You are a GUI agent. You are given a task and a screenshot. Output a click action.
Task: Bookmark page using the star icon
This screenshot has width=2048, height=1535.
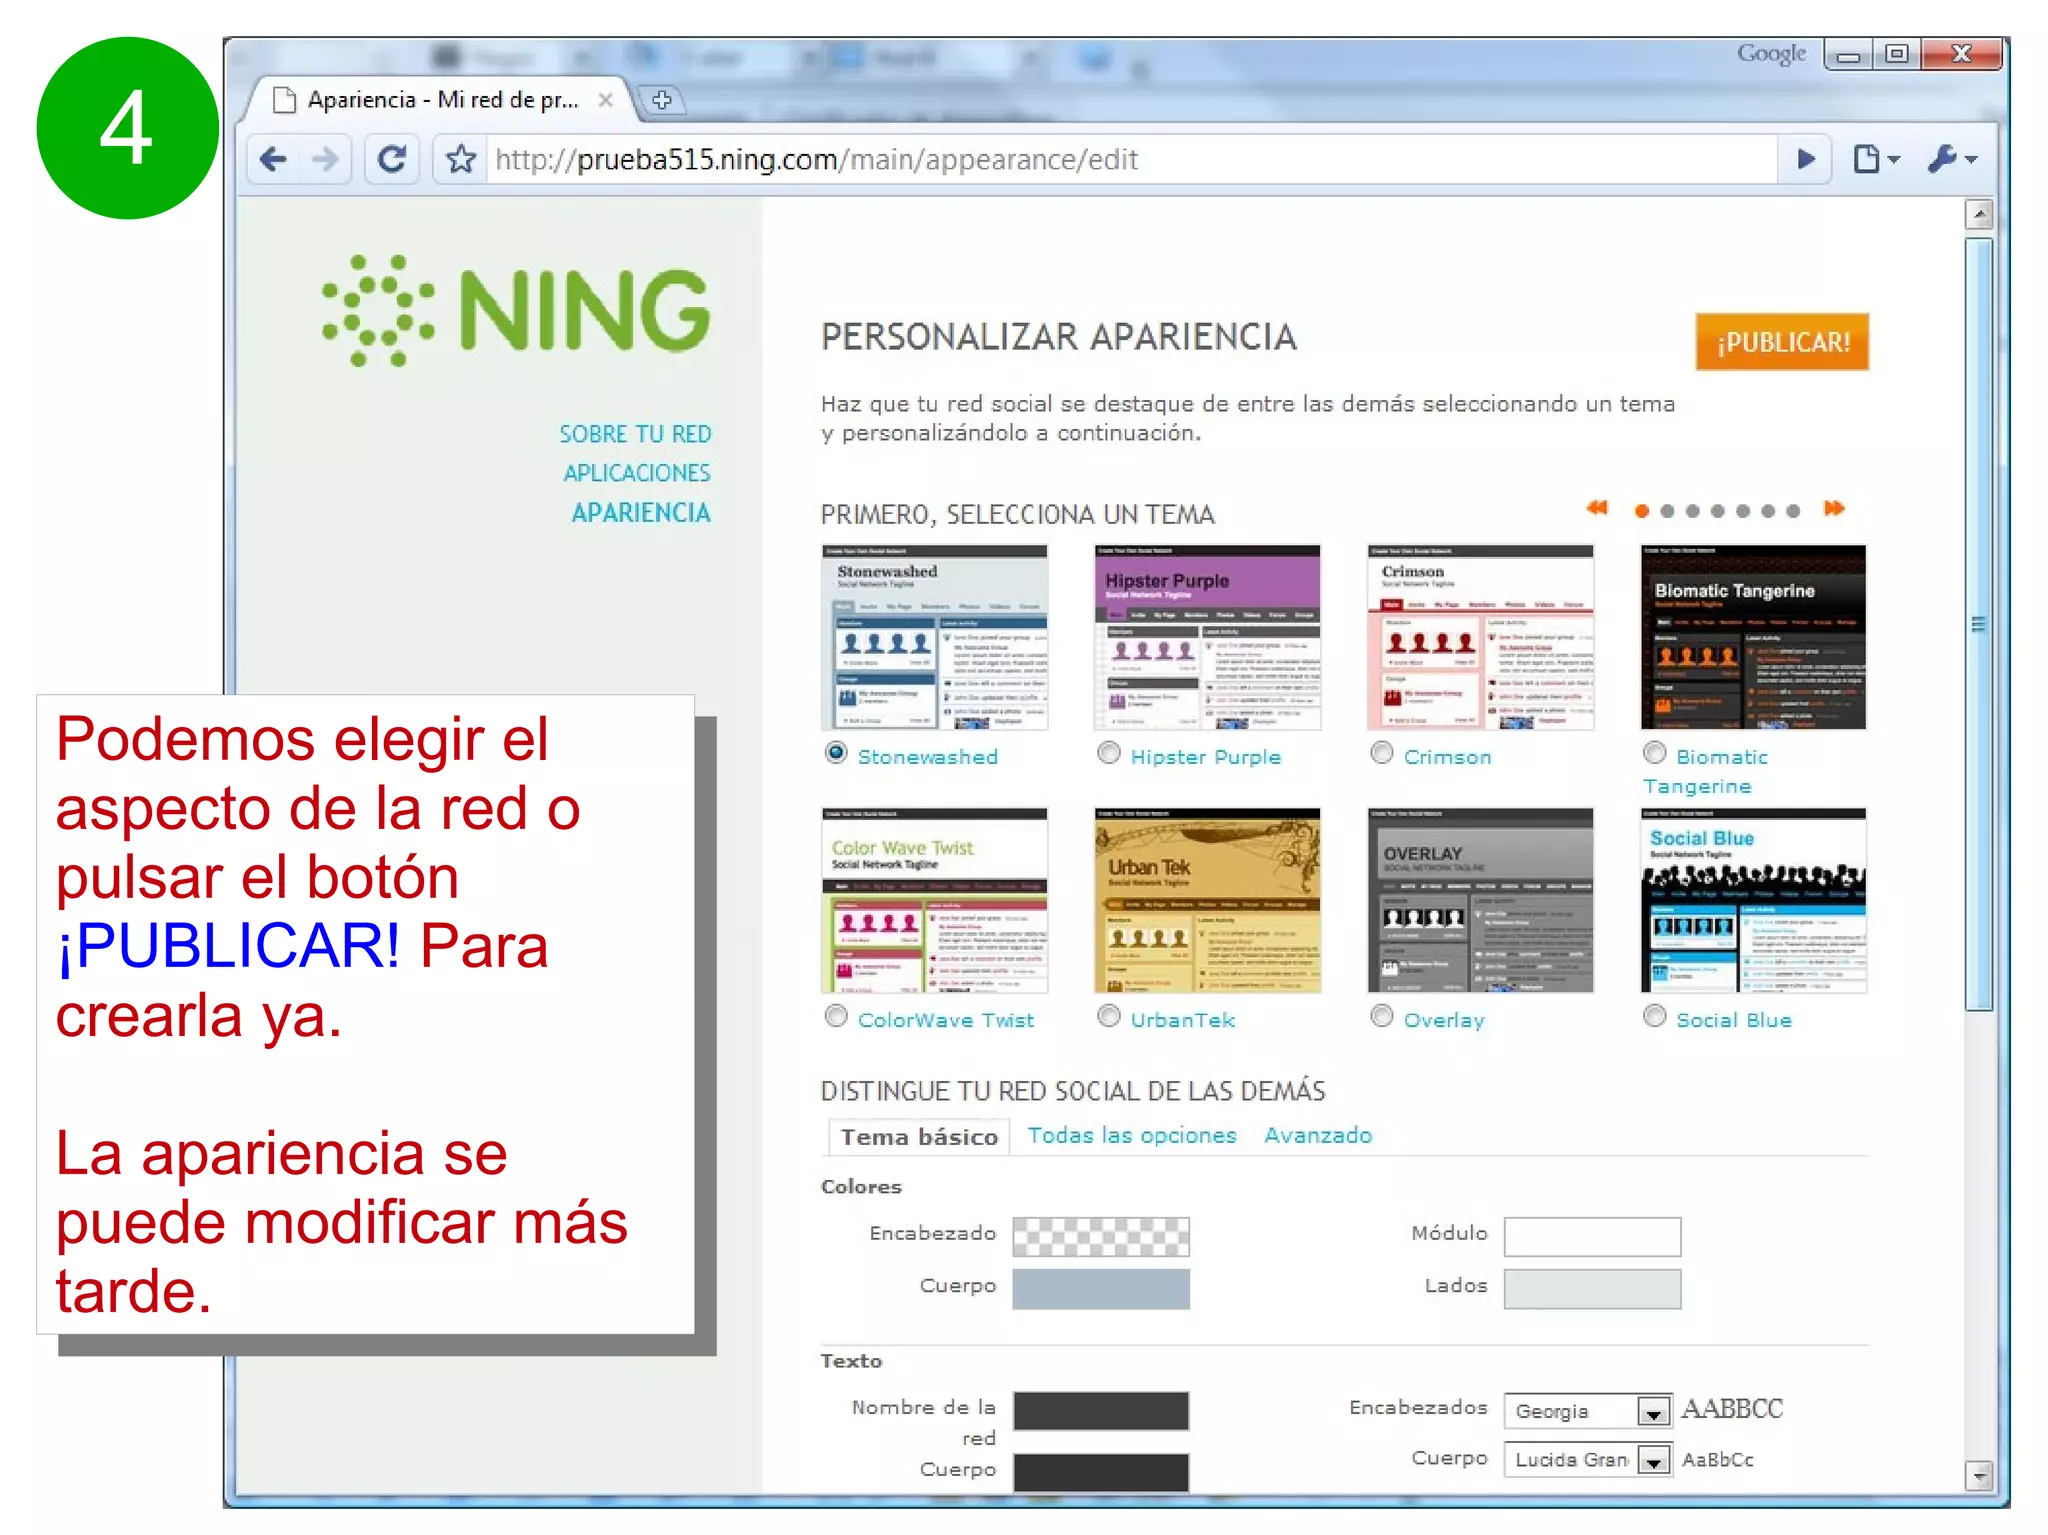click(461, 159)
